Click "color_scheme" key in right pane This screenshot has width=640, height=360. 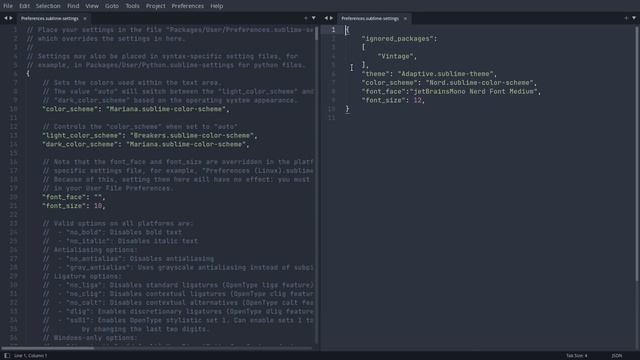point(389,83)
